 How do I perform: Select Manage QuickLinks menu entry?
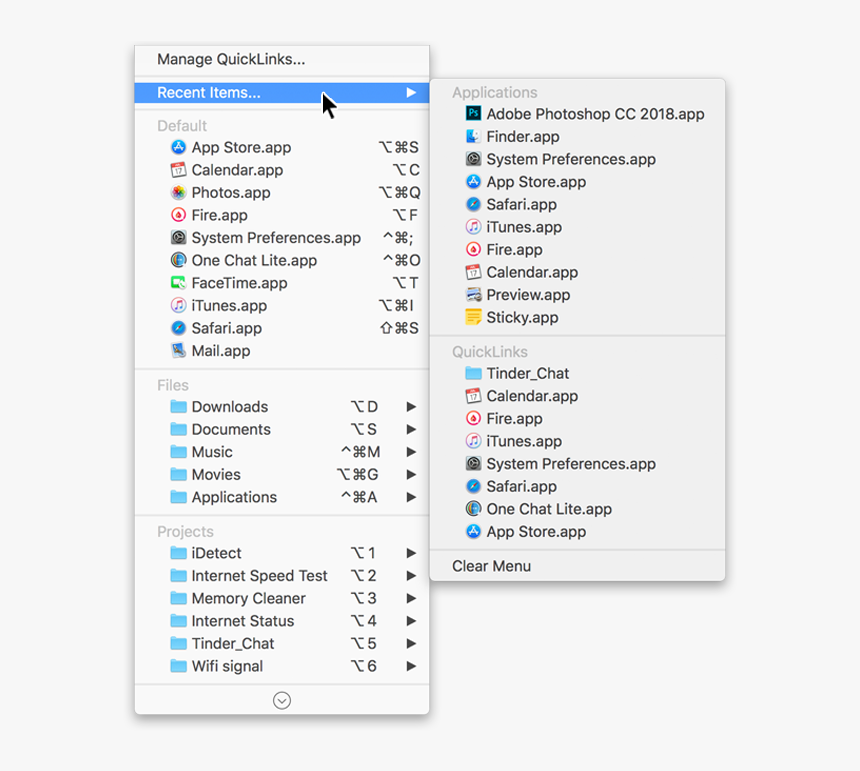[231, 60]
